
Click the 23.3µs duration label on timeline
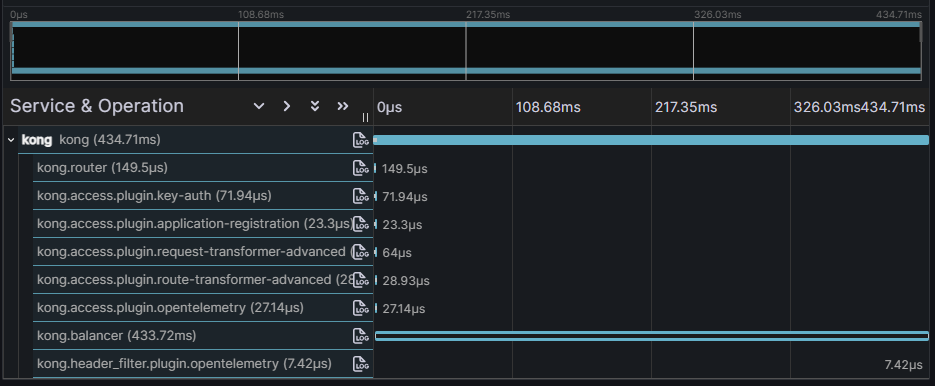click(402, 225)
